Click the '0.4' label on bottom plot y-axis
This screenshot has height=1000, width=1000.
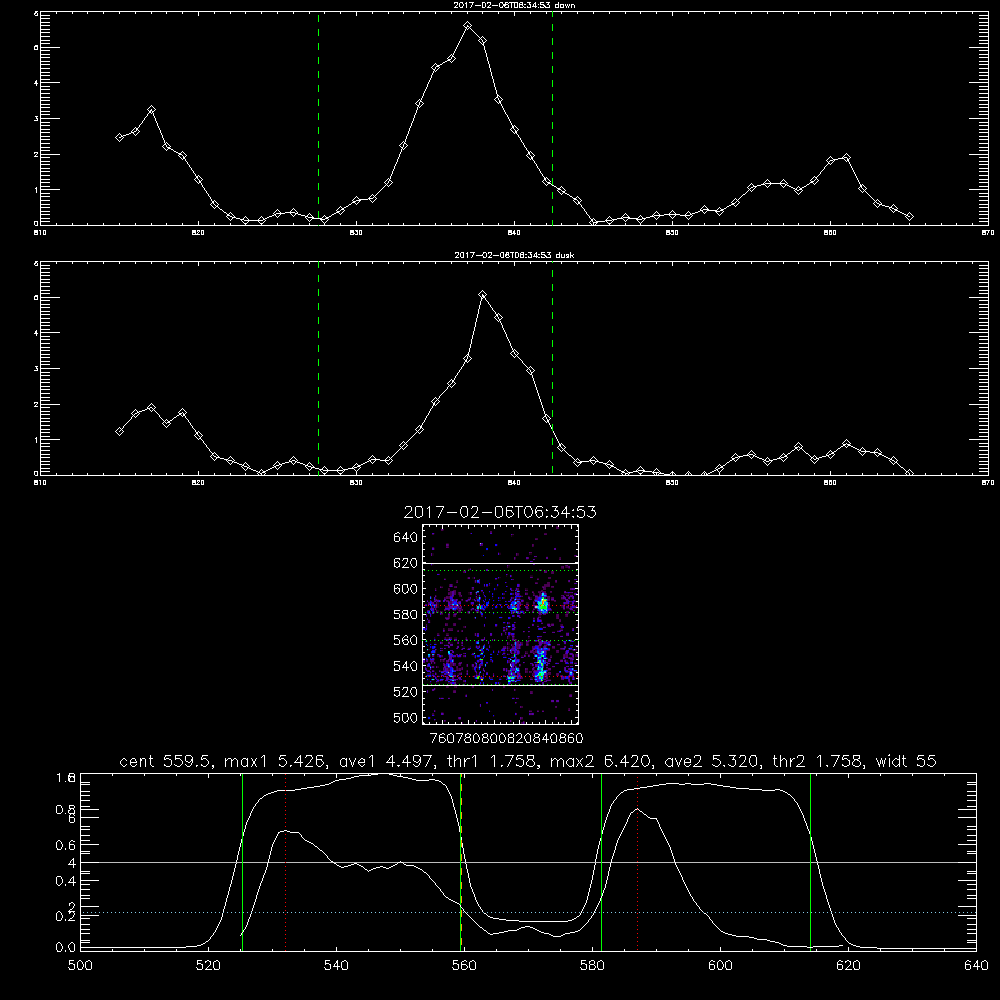tap(66, 881)
